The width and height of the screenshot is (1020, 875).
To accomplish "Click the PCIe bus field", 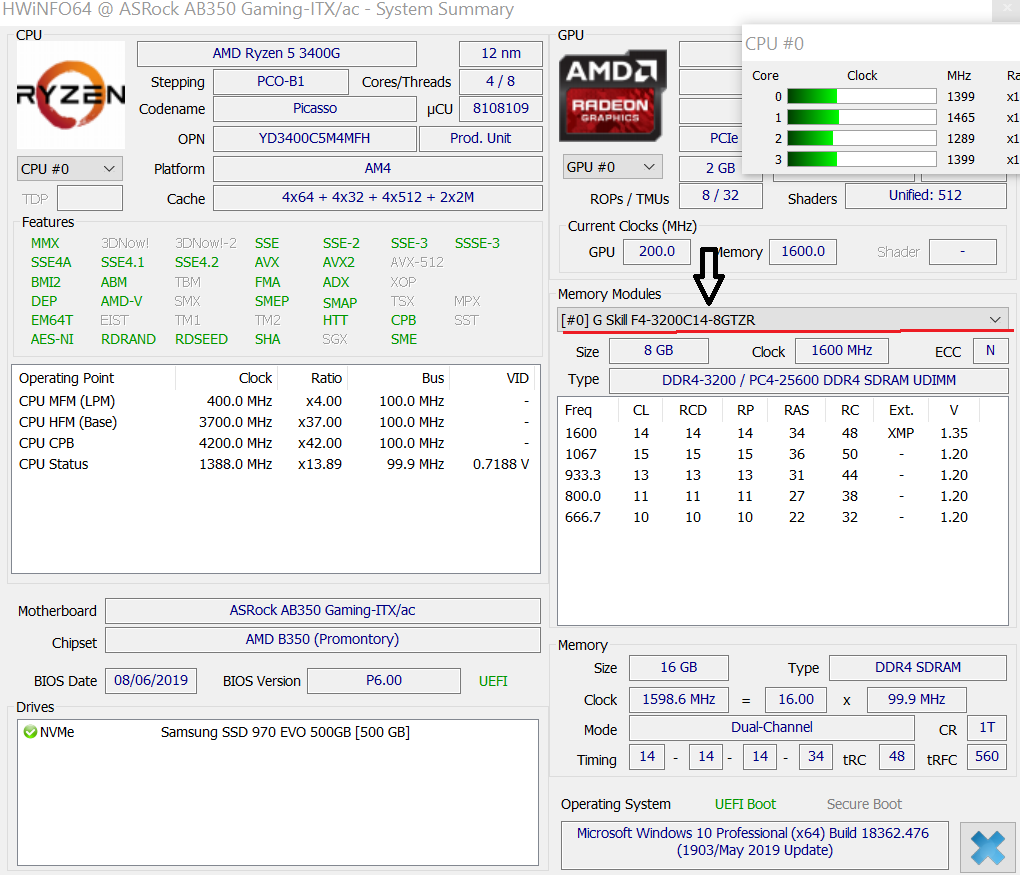I will pyautogui.click(x=711, y=139).
